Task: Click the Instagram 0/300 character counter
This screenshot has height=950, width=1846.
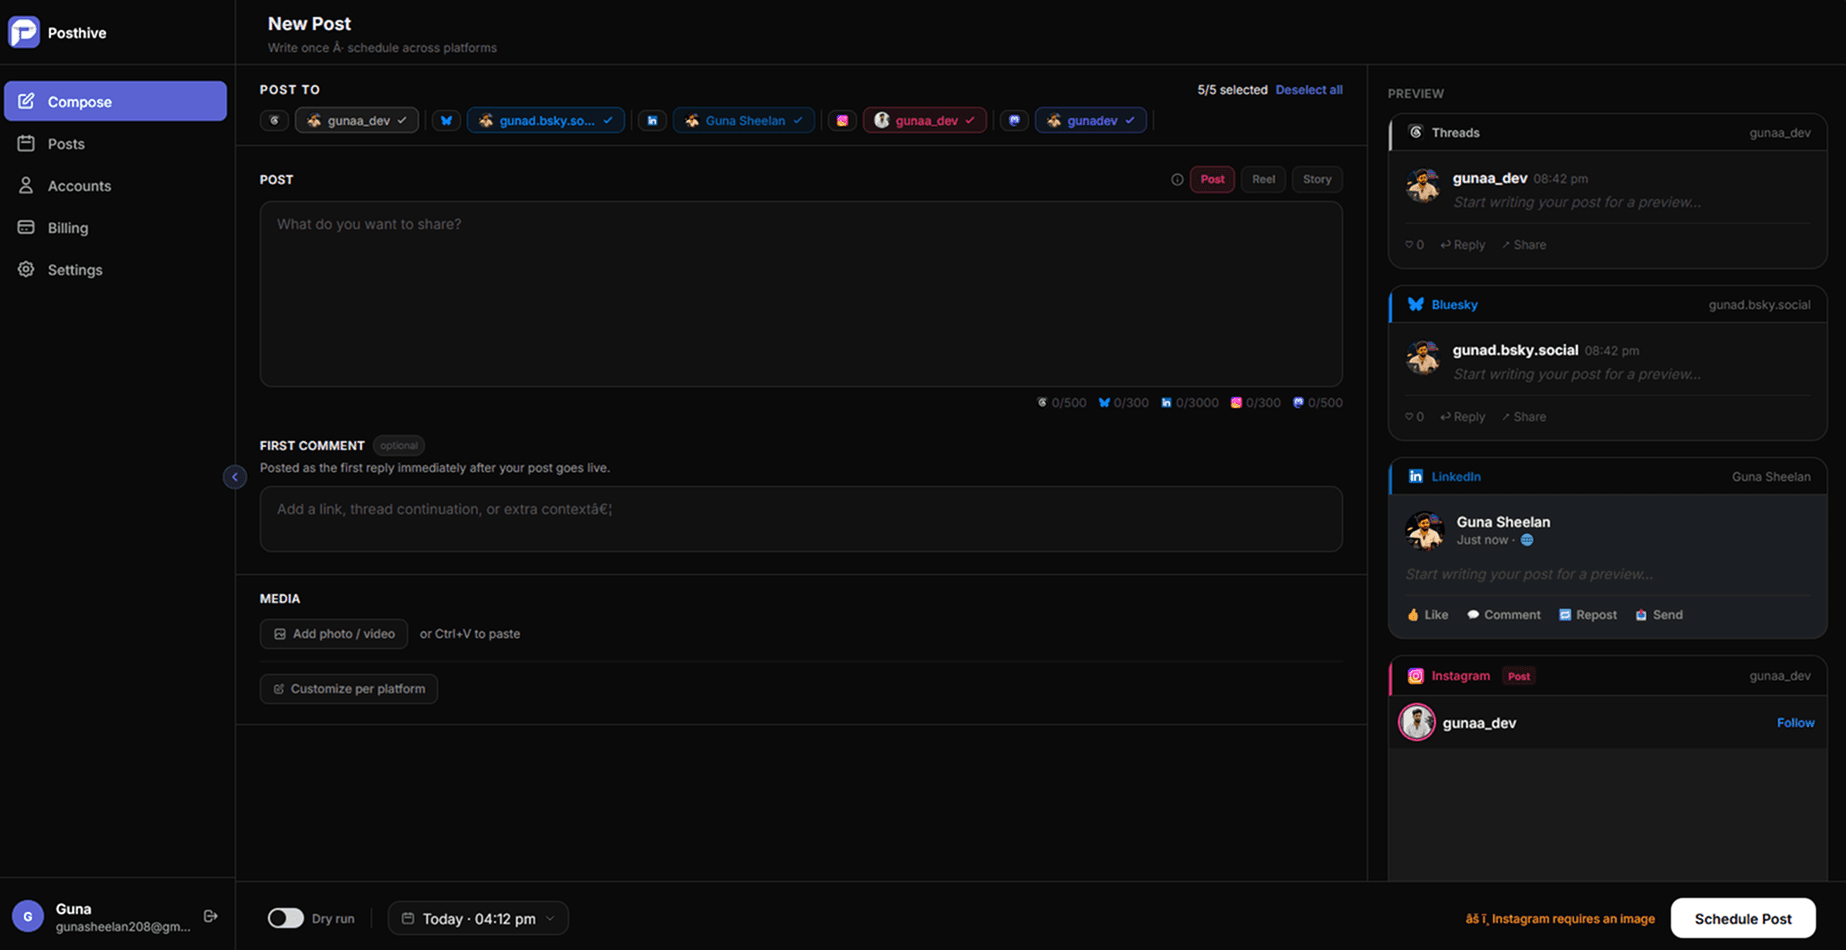Action: coord(1256,403)
